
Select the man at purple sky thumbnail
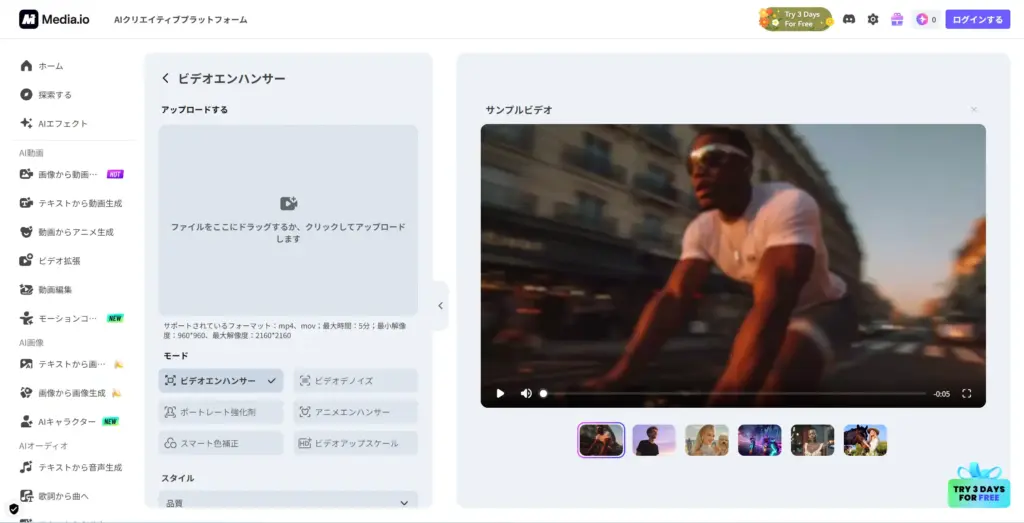pyautogui.click(x=654, y=440)
